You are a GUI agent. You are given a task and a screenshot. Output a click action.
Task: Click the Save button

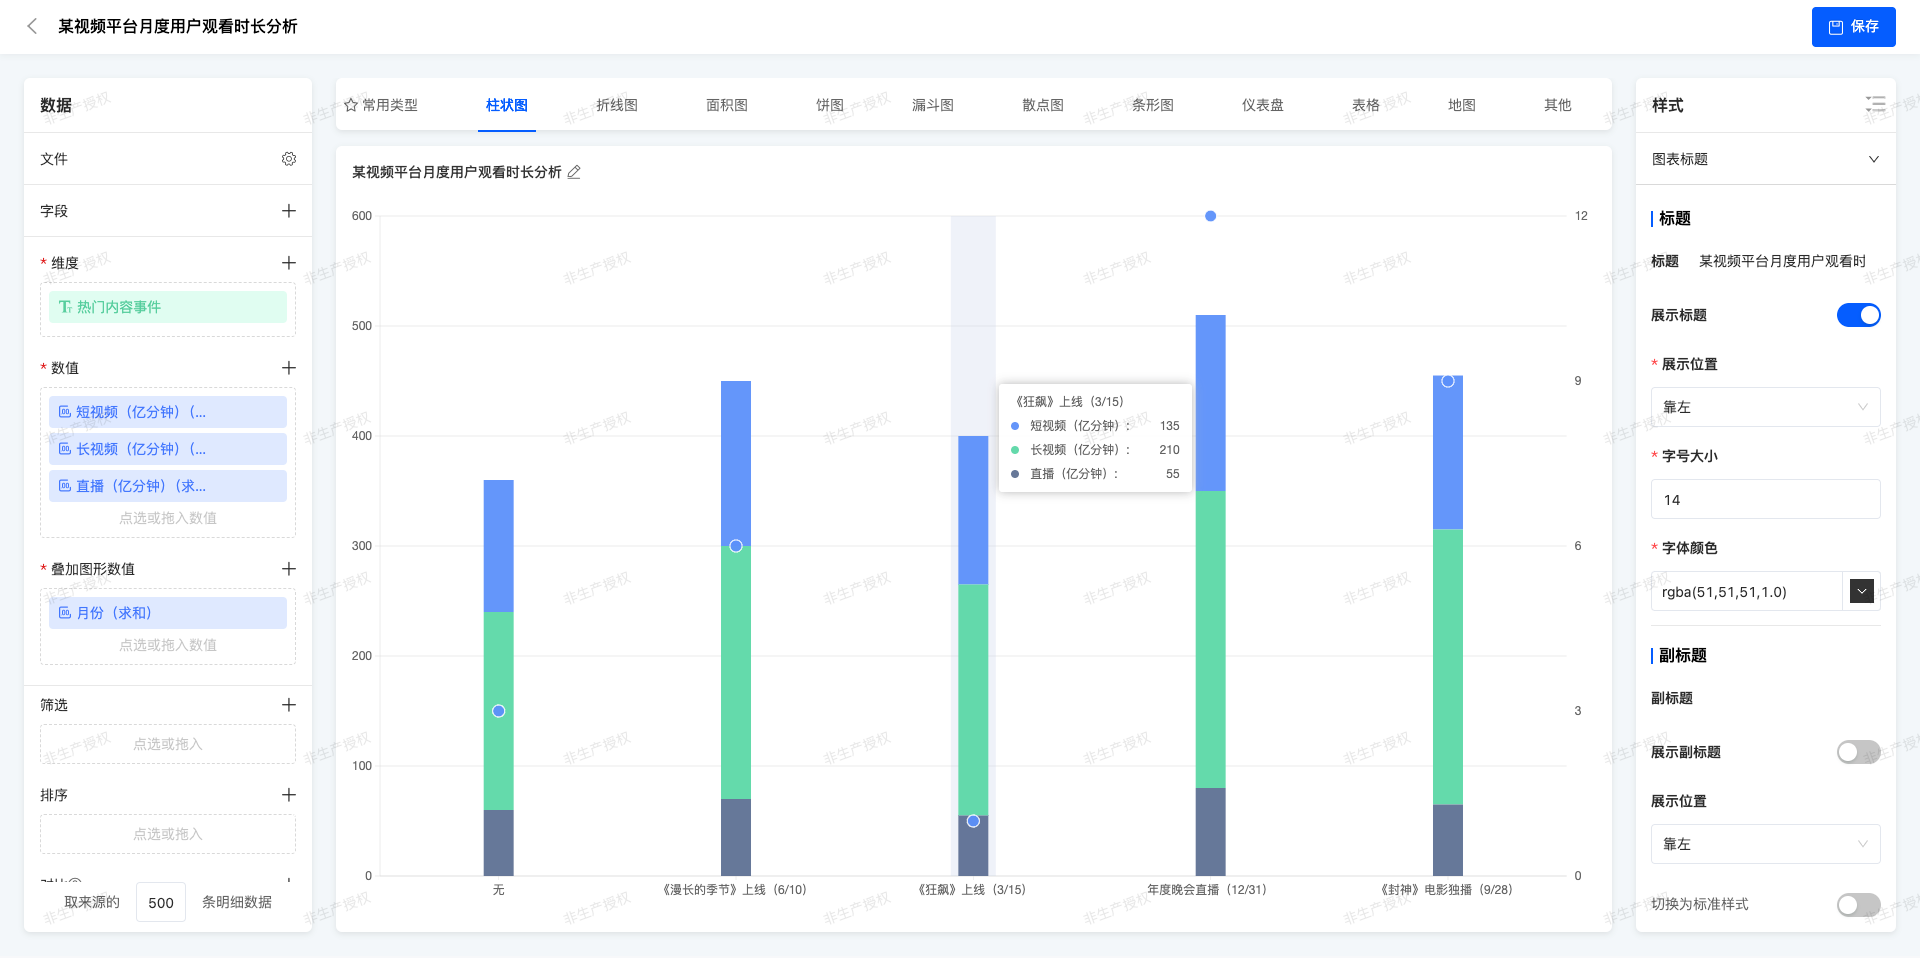(x=1853, y=27)
